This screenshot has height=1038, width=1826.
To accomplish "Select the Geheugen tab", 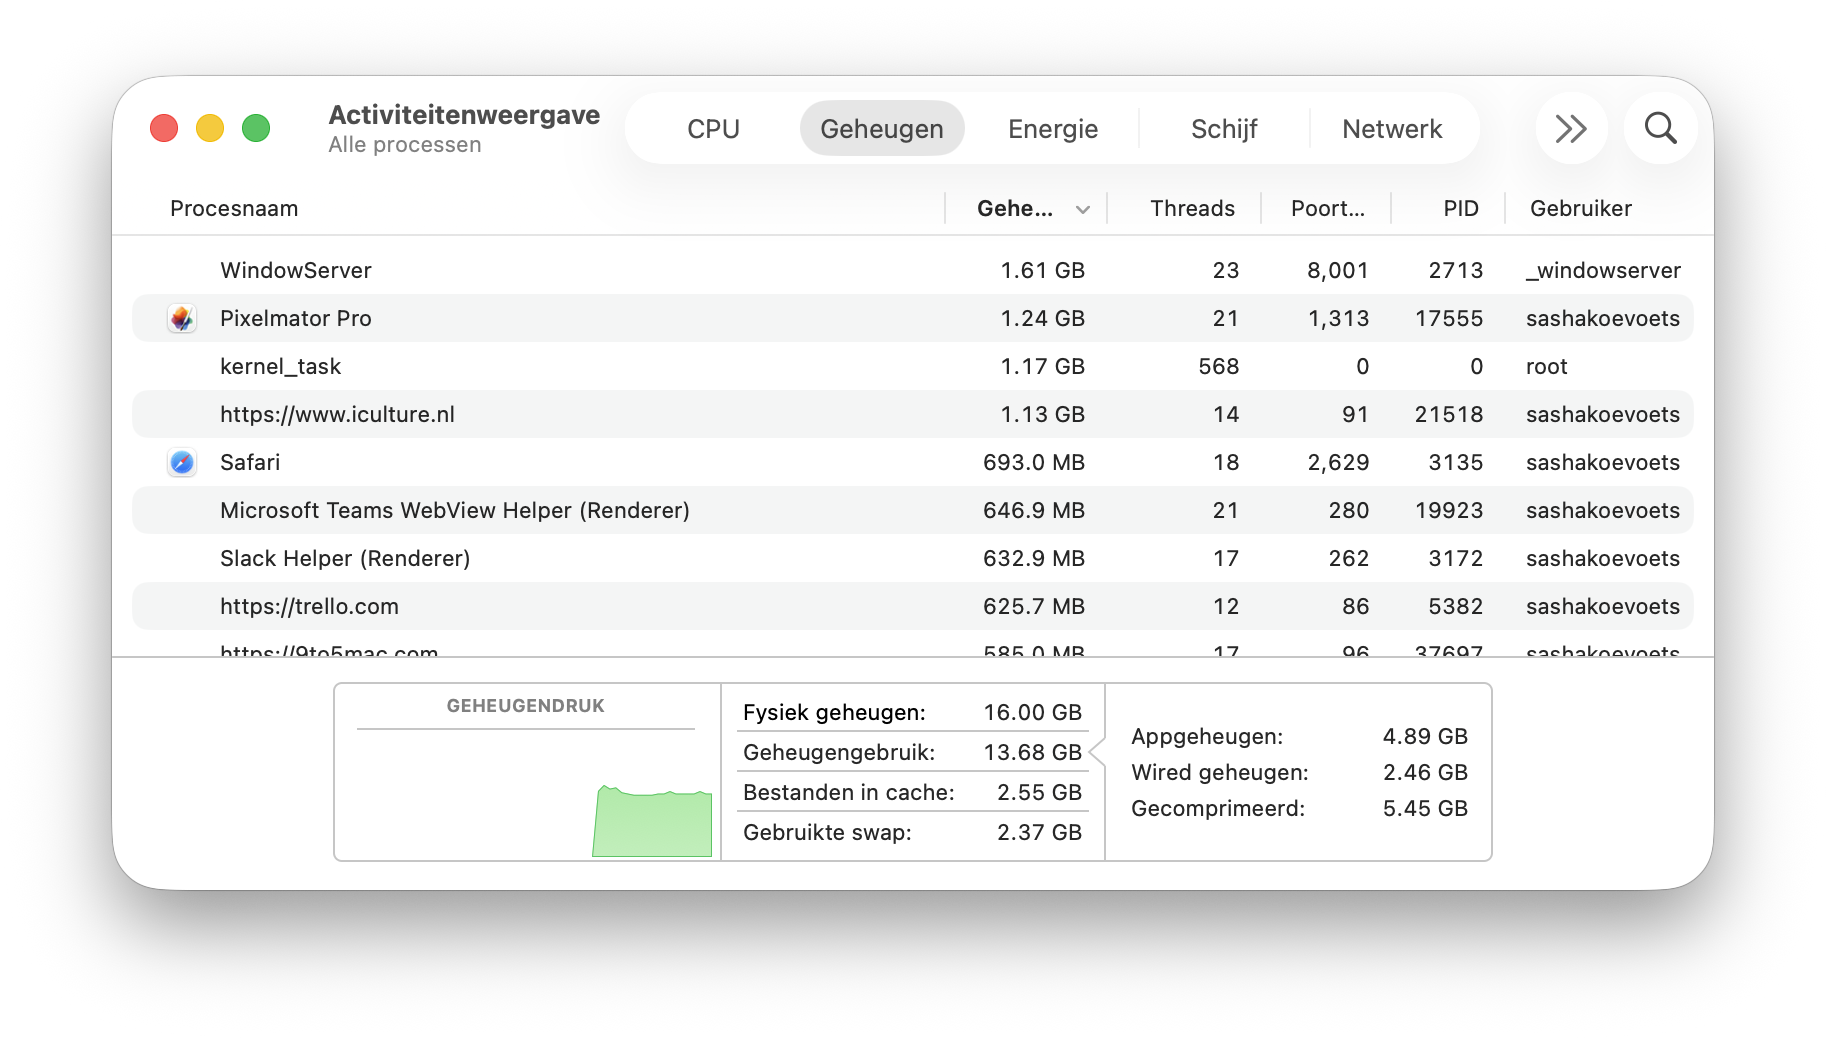I will point(882,129).
